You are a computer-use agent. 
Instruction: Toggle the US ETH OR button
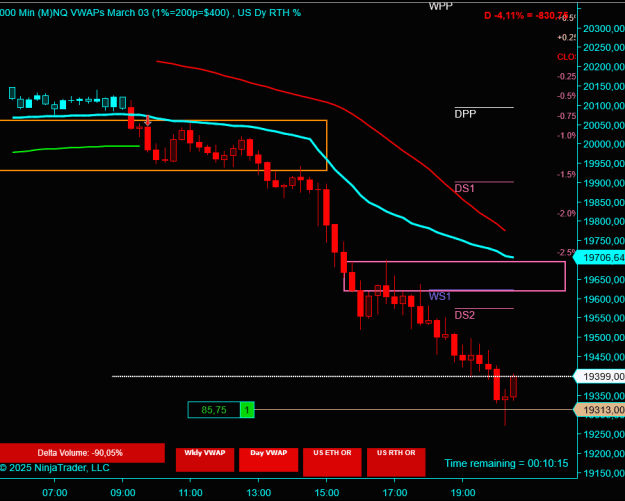click(332, 462)
